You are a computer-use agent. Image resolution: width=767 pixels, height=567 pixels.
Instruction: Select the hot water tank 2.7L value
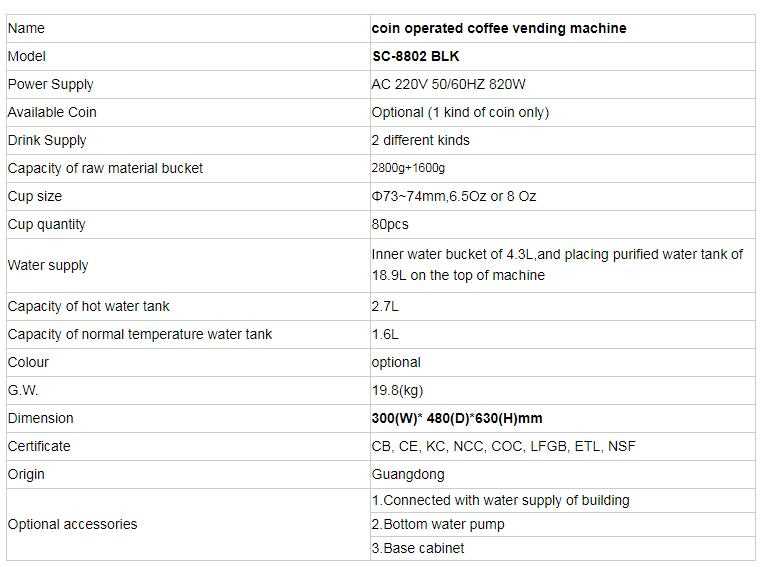pos(385,306)
